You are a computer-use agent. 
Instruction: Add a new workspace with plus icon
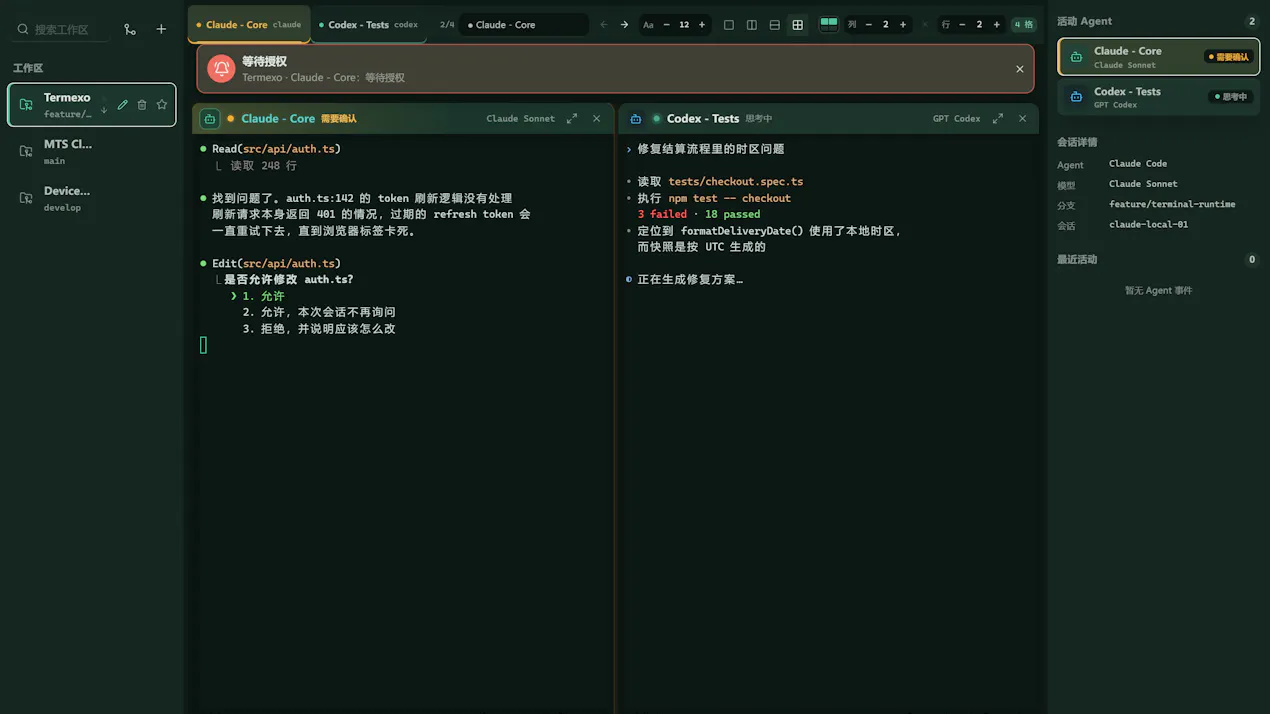pyautogui.click(x=161, y=29)
